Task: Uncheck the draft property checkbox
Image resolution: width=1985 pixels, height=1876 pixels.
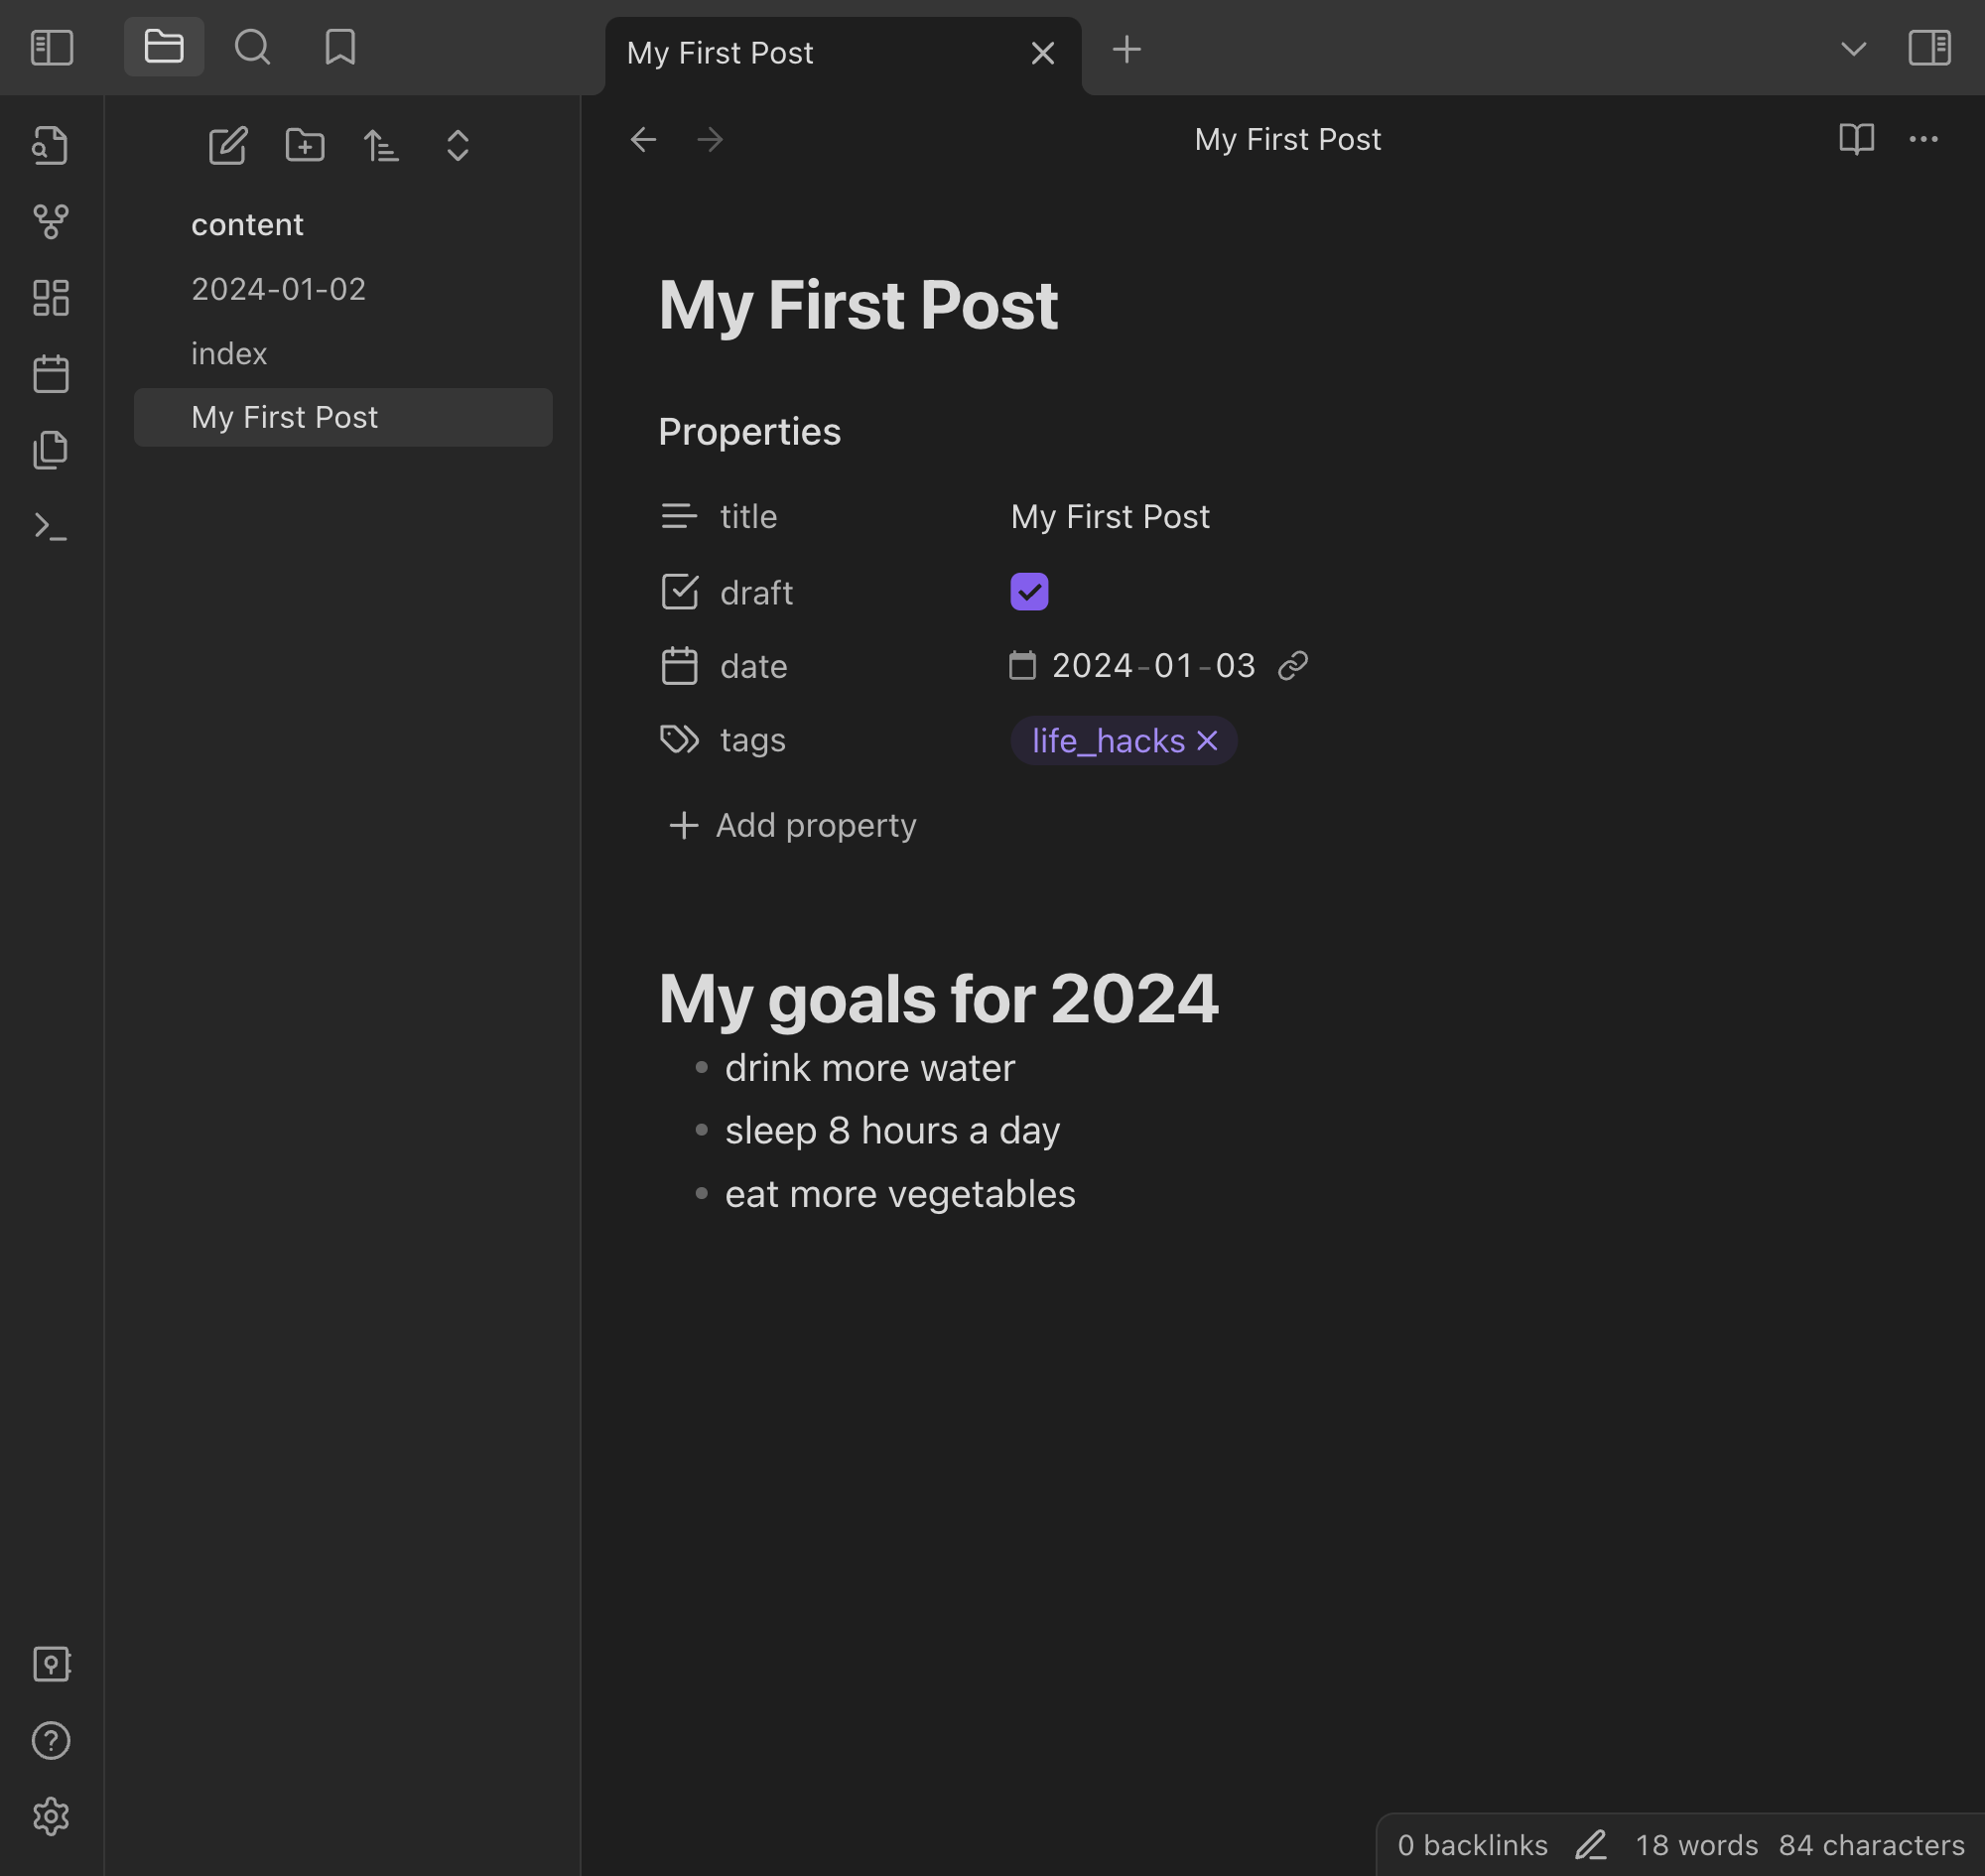Action: [x=1029, y=592]
